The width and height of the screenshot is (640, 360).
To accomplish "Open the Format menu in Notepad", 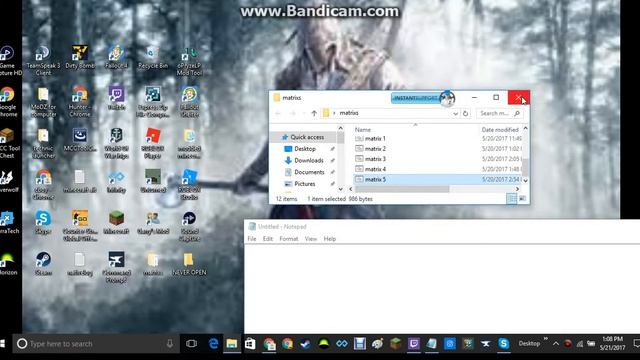I will click(289, 239).
